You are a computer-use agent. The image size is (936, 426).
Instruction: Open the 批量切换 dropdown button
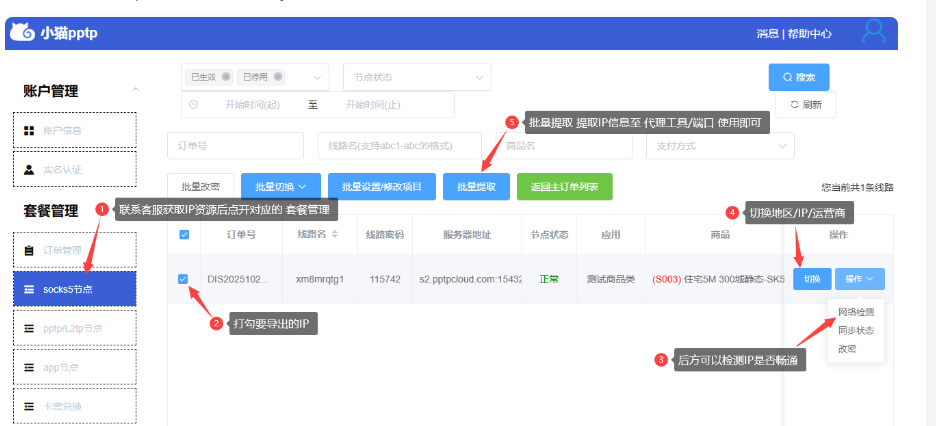[281, 187]
